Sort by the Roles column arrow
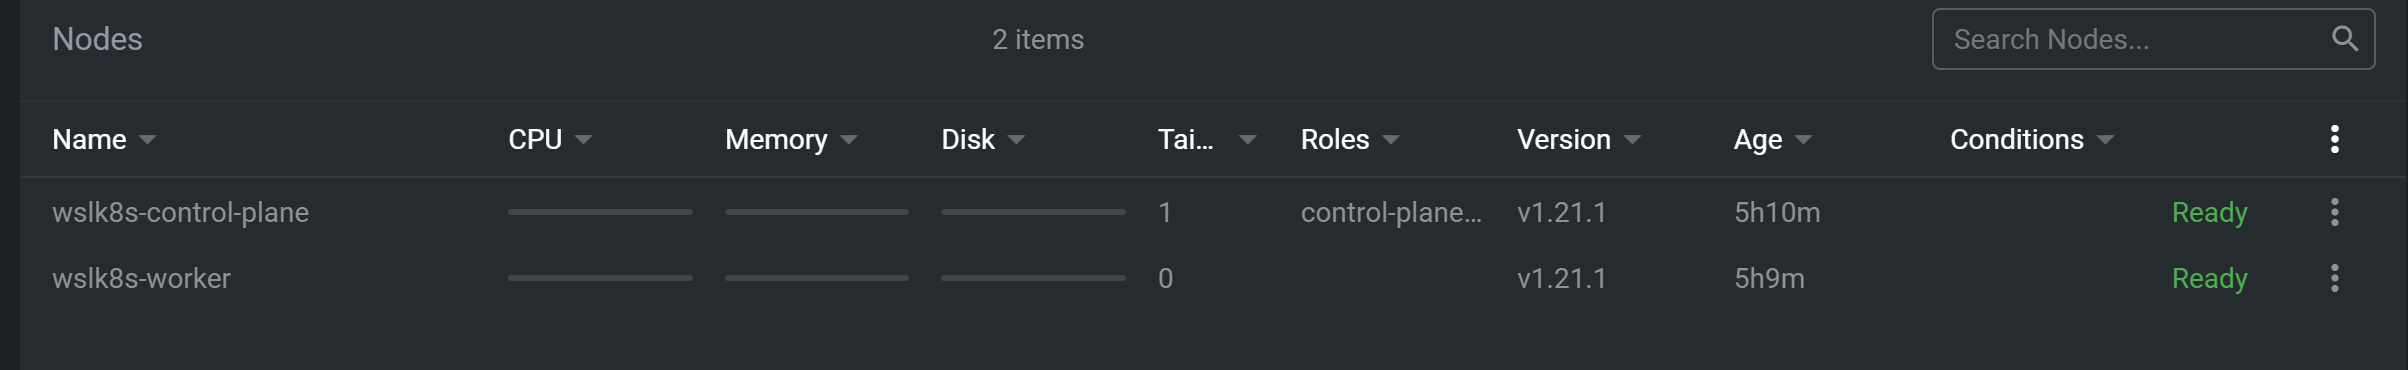Screen dimensions: 2408x370 coord(1390,140)
